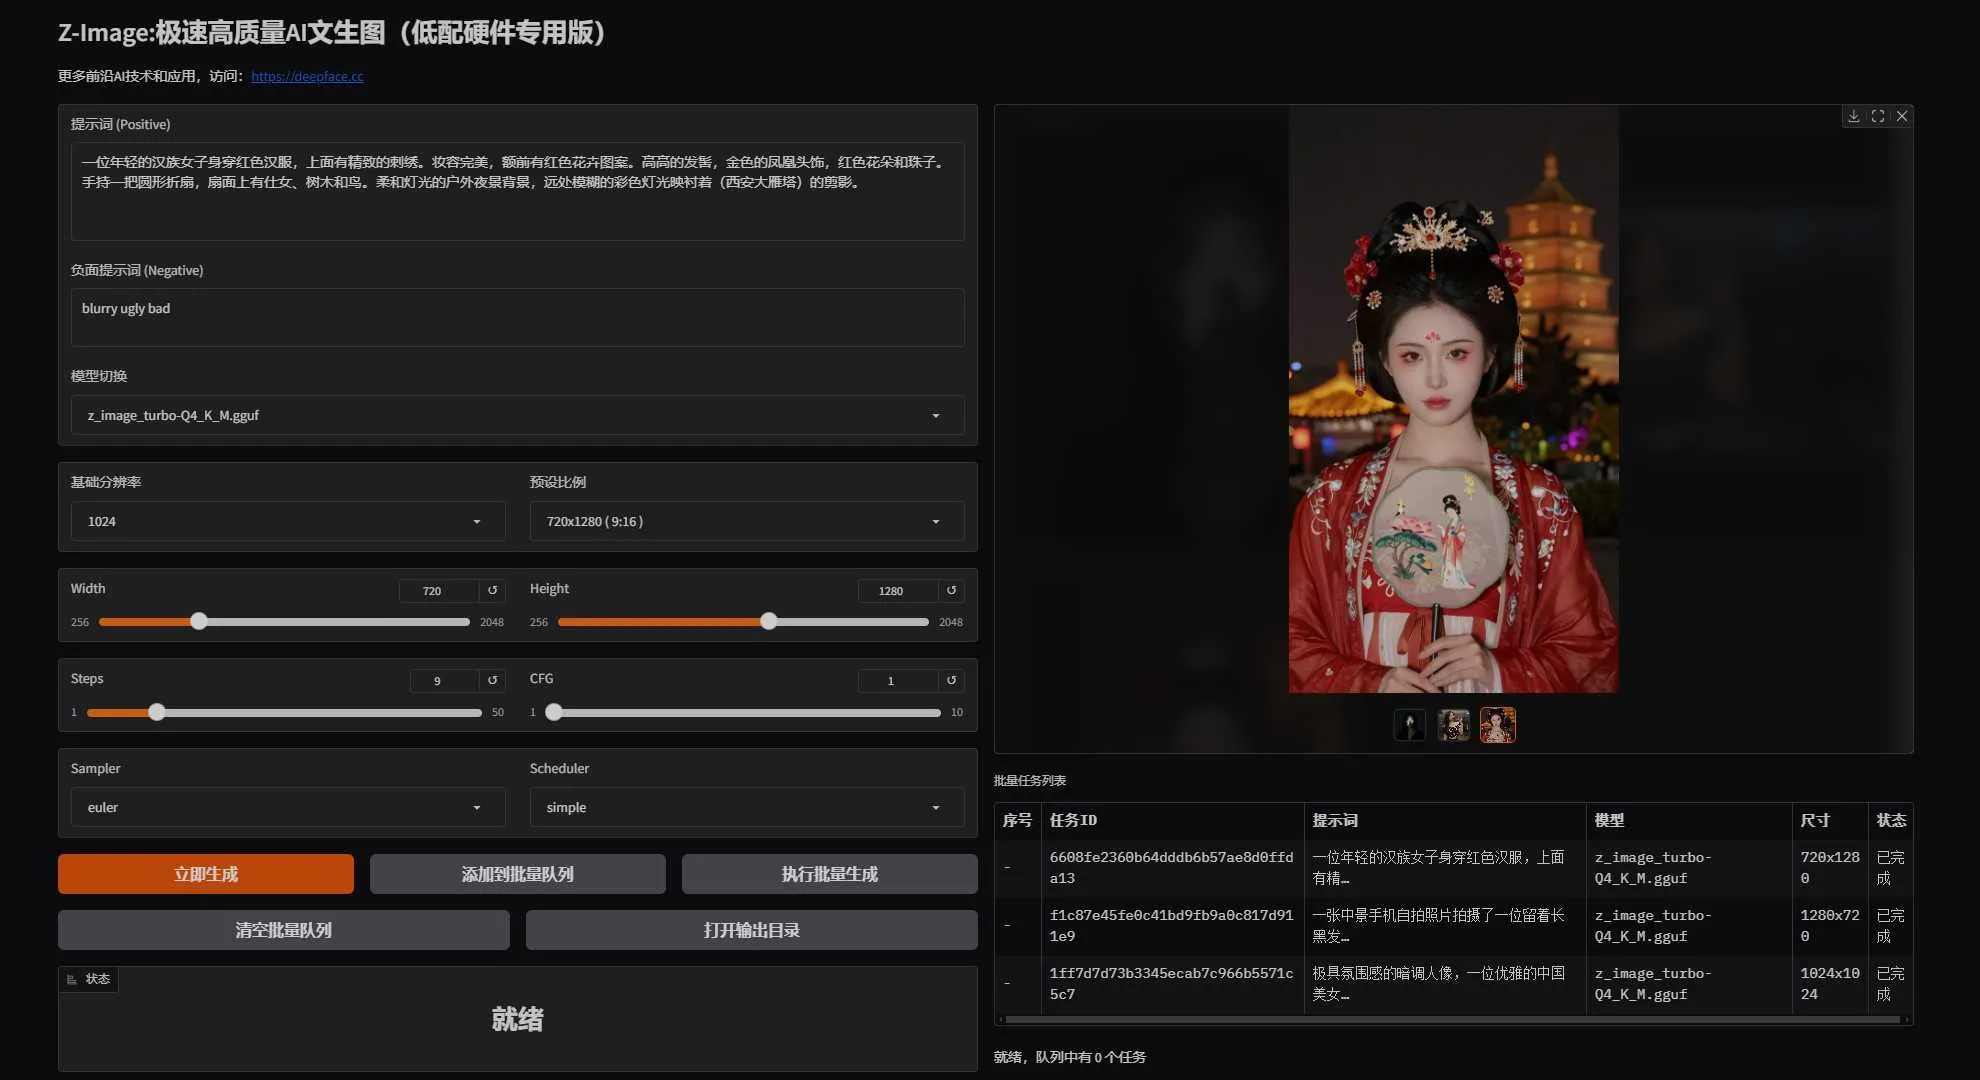Screen dimensions: 1980x1080
Task: Select the rightmost thumbnail below the preview
Action: pyautogui.click(x=1497, y=724)
